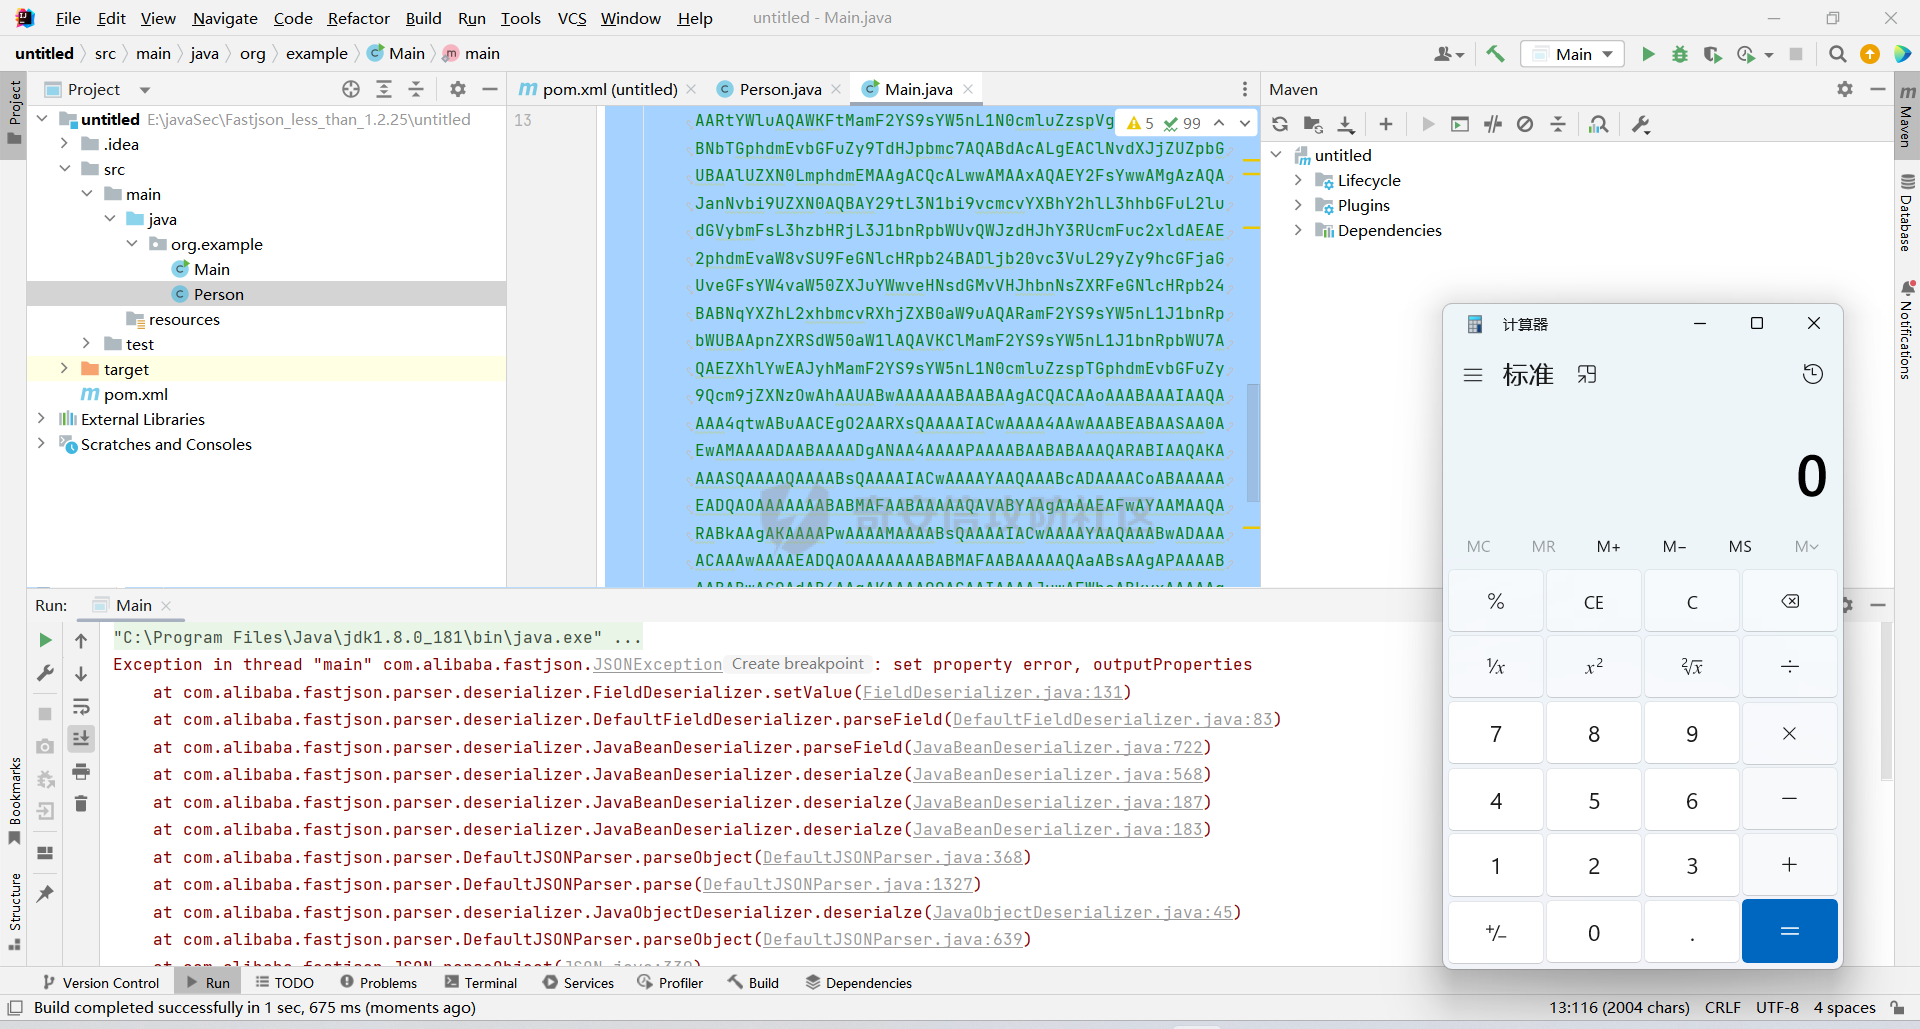Screen dimensions: 1920x1029
Task: Toggle Maven offline mode
Action: (x=1493, y=124)
